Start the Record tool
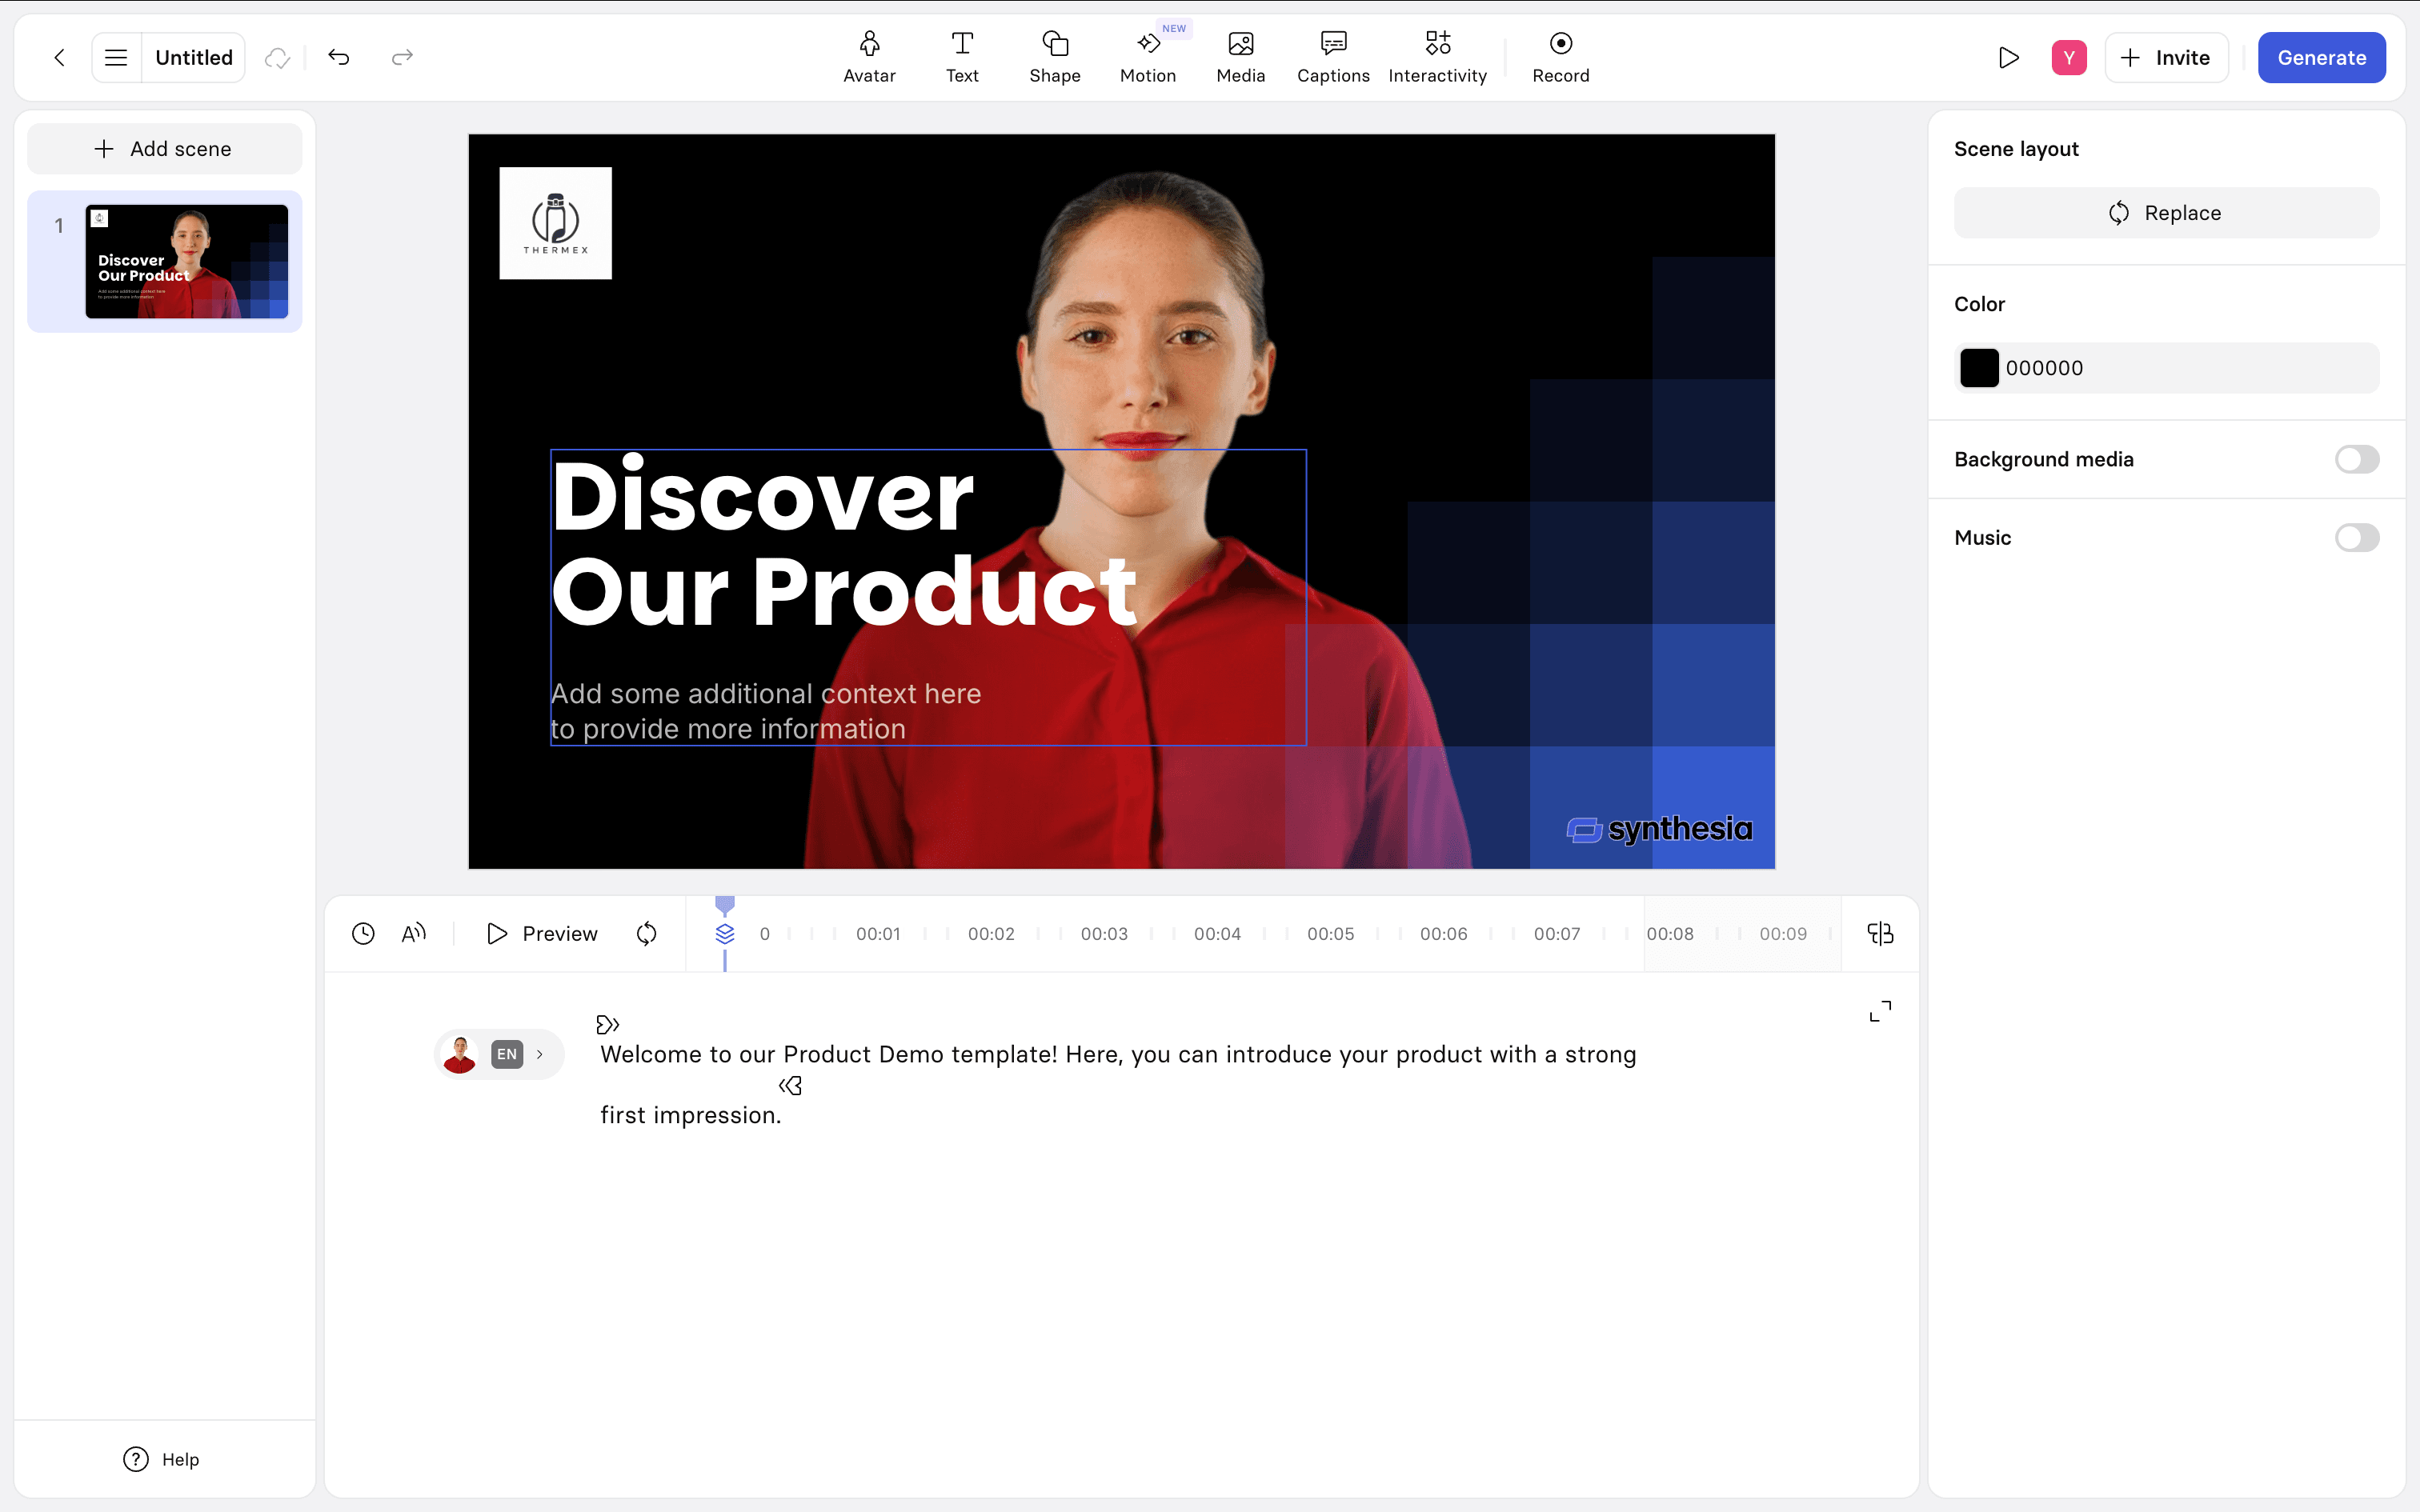2420x1512 pixels. click(1560, 57)
